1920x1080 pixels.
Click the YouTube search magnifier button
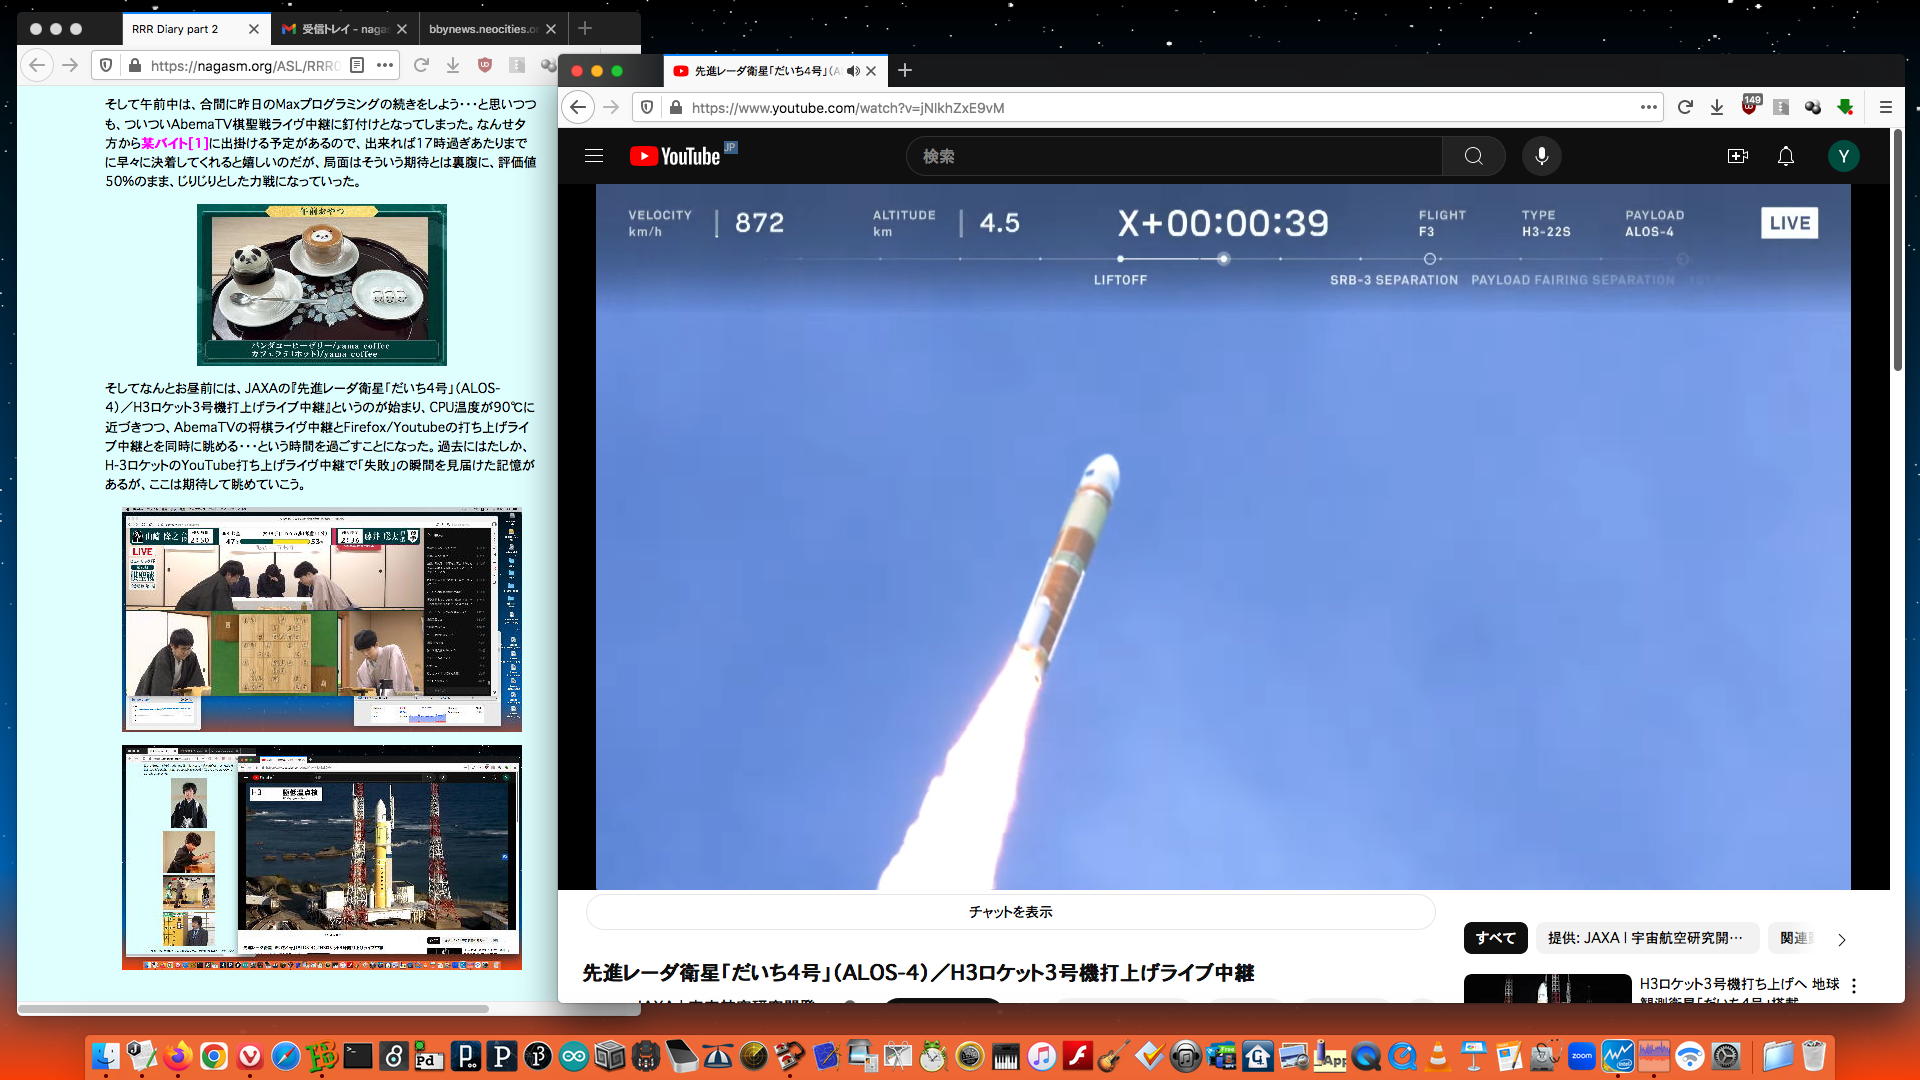point(1473,156)
